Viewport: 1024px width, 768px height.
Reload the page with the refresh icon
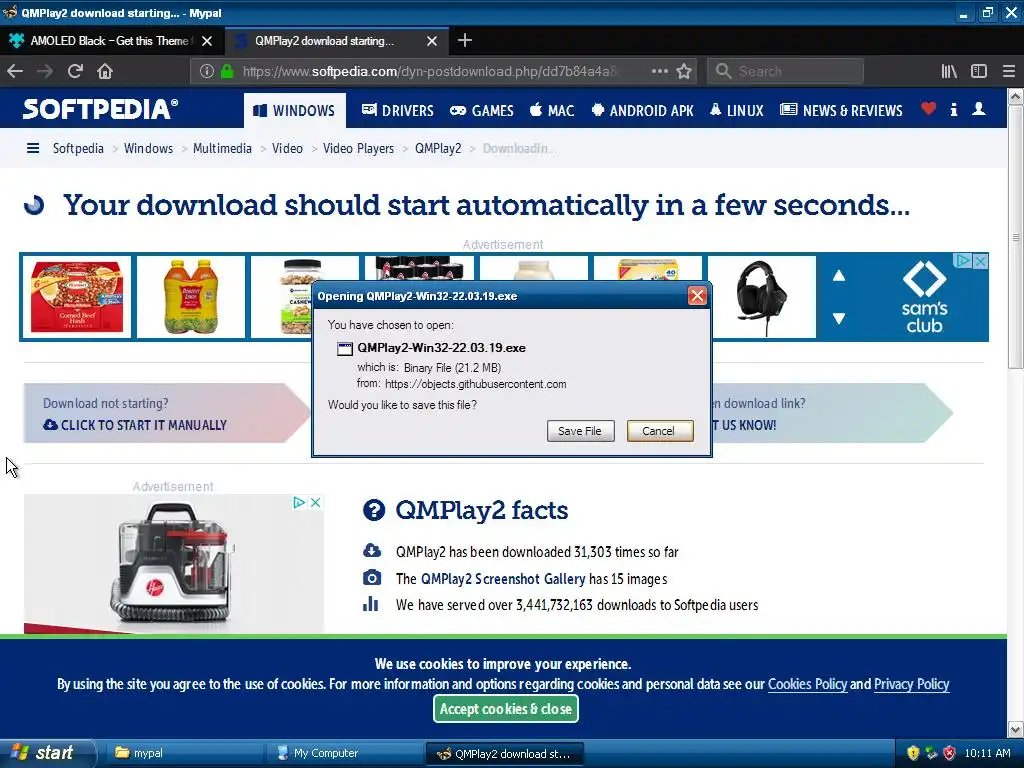coord(75,71)
